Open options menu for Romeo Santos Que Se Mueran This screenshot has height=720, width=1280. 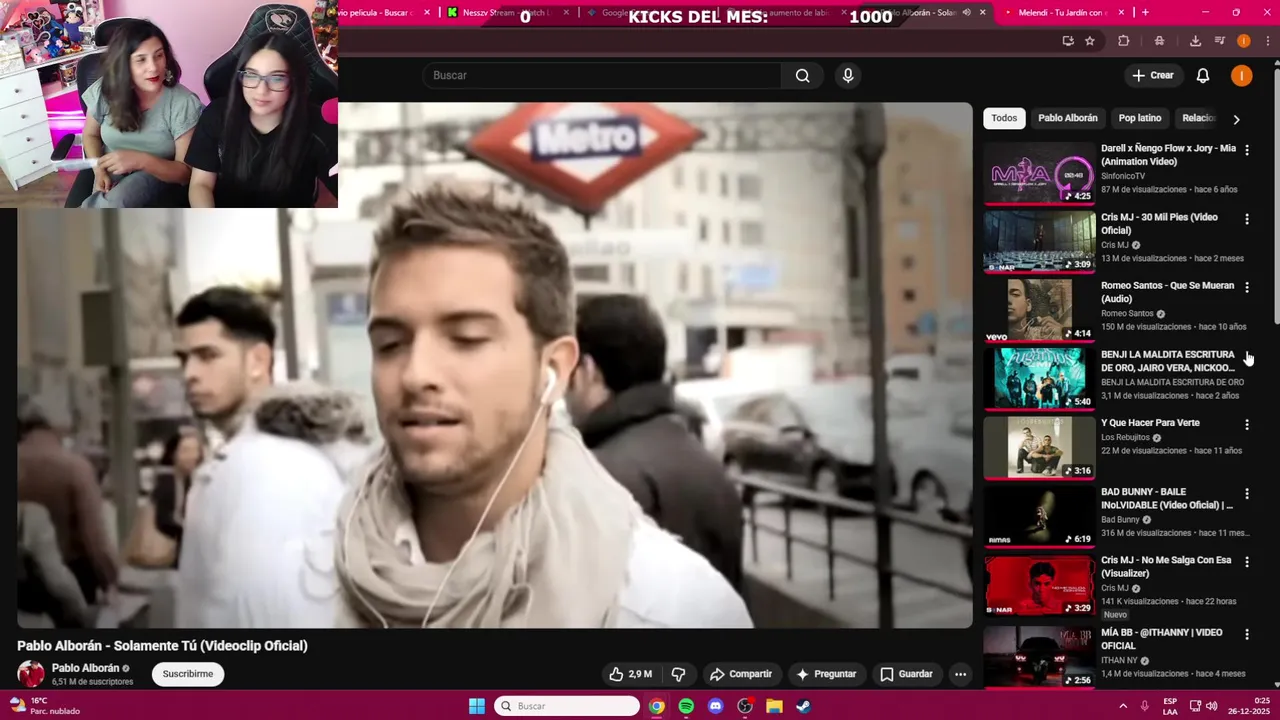pyautogui.click(x=1246, y=287)
